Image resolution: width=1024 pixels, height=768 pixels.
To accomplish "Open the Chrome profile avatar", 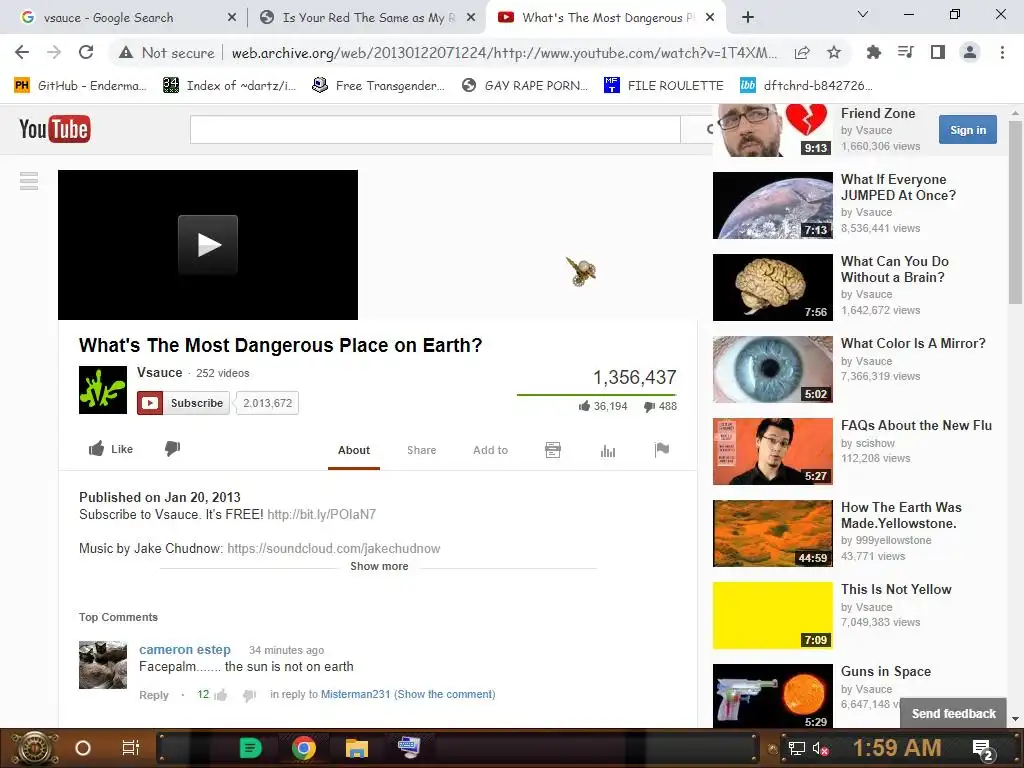I will tap(970, 52).
